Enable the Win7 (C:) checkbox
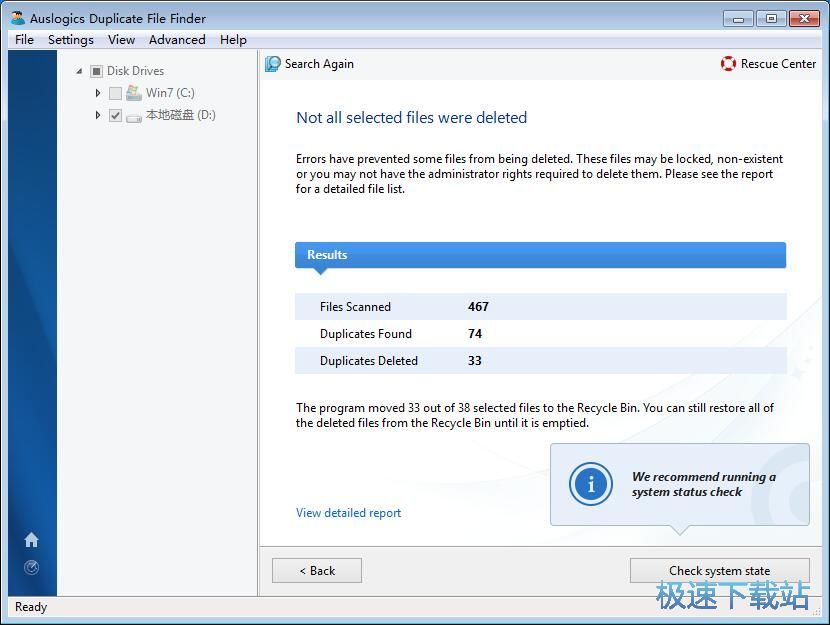This screenshot has width=830, height=625. point(115,93)
